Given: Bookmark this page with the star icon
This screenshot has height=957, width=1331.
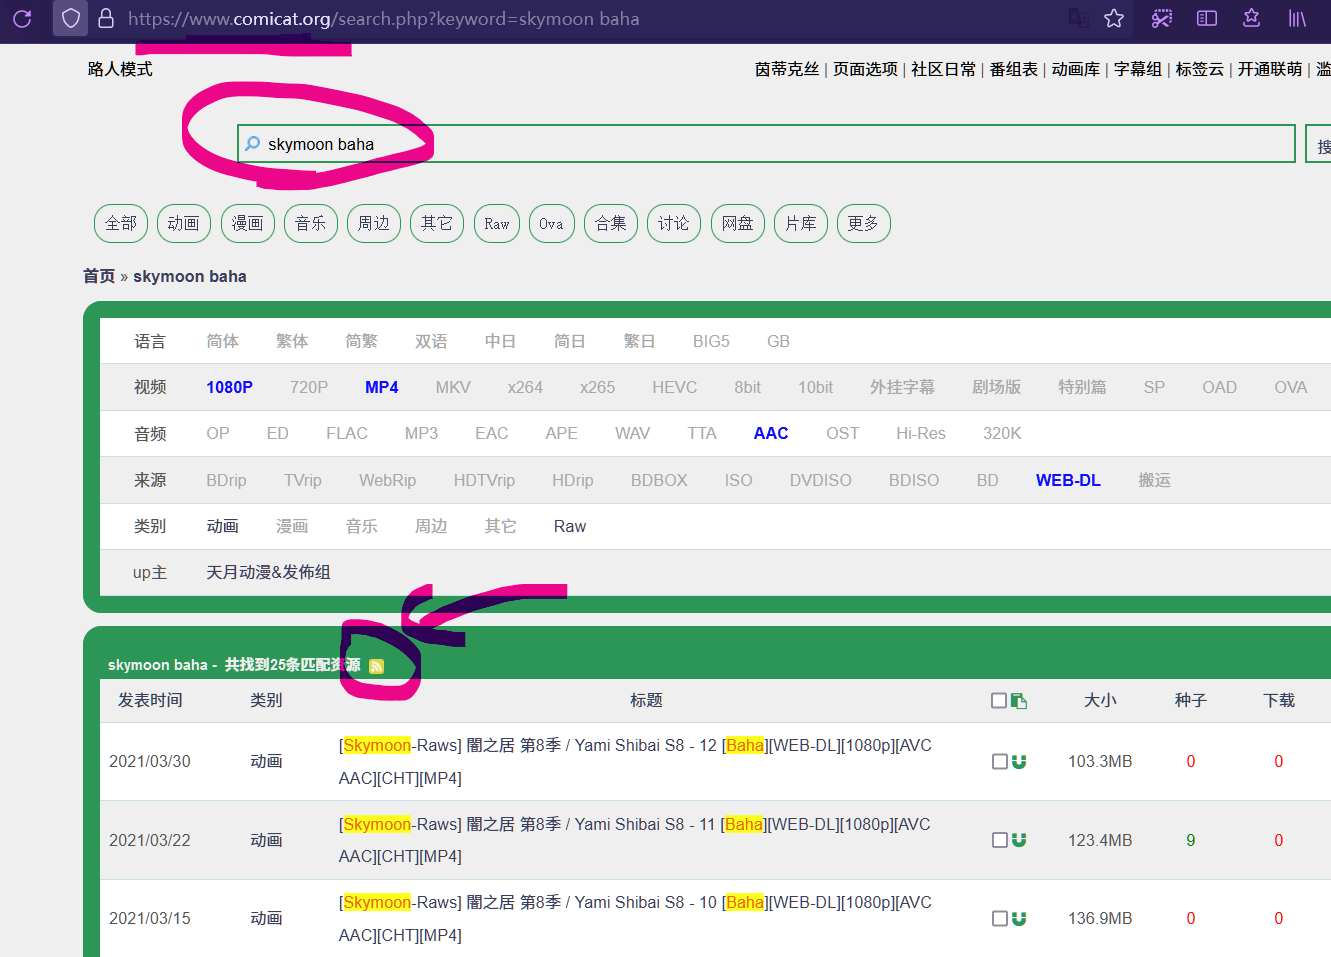Looking at the screenshot, I should 1114,19.
